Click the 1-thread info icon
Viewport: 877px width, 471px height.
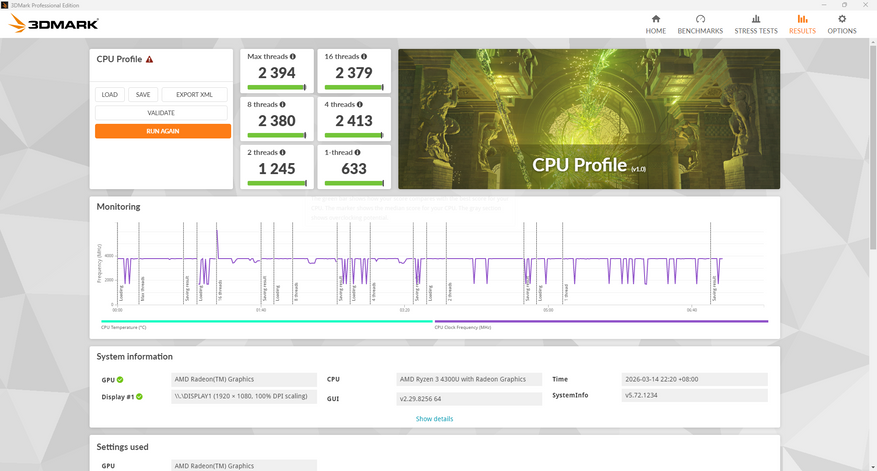tap(357, 153)
